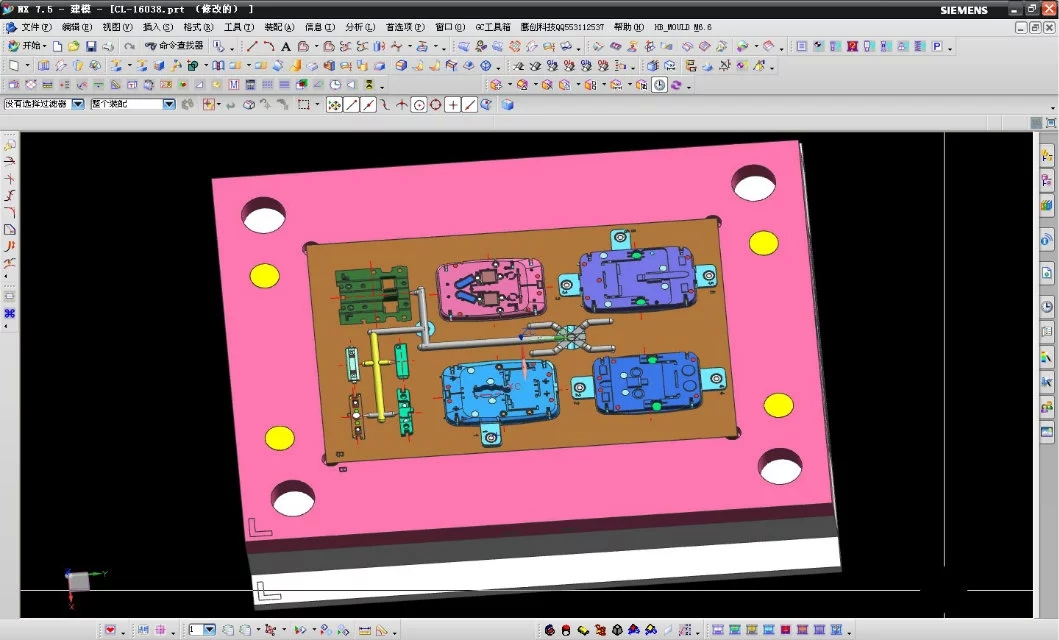Toggle the arc center snap point
This screenshot has height=640, width=1059.
tap(419, 105)
